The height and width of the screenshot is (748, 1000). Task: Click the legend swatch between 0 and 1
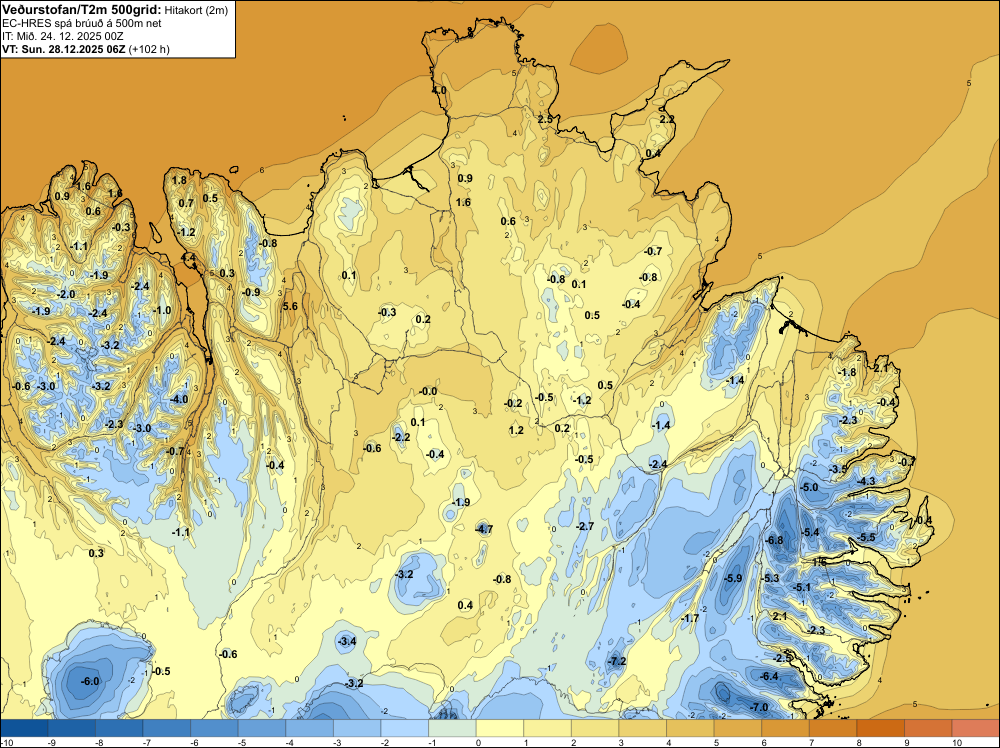(x=500, y=728)
